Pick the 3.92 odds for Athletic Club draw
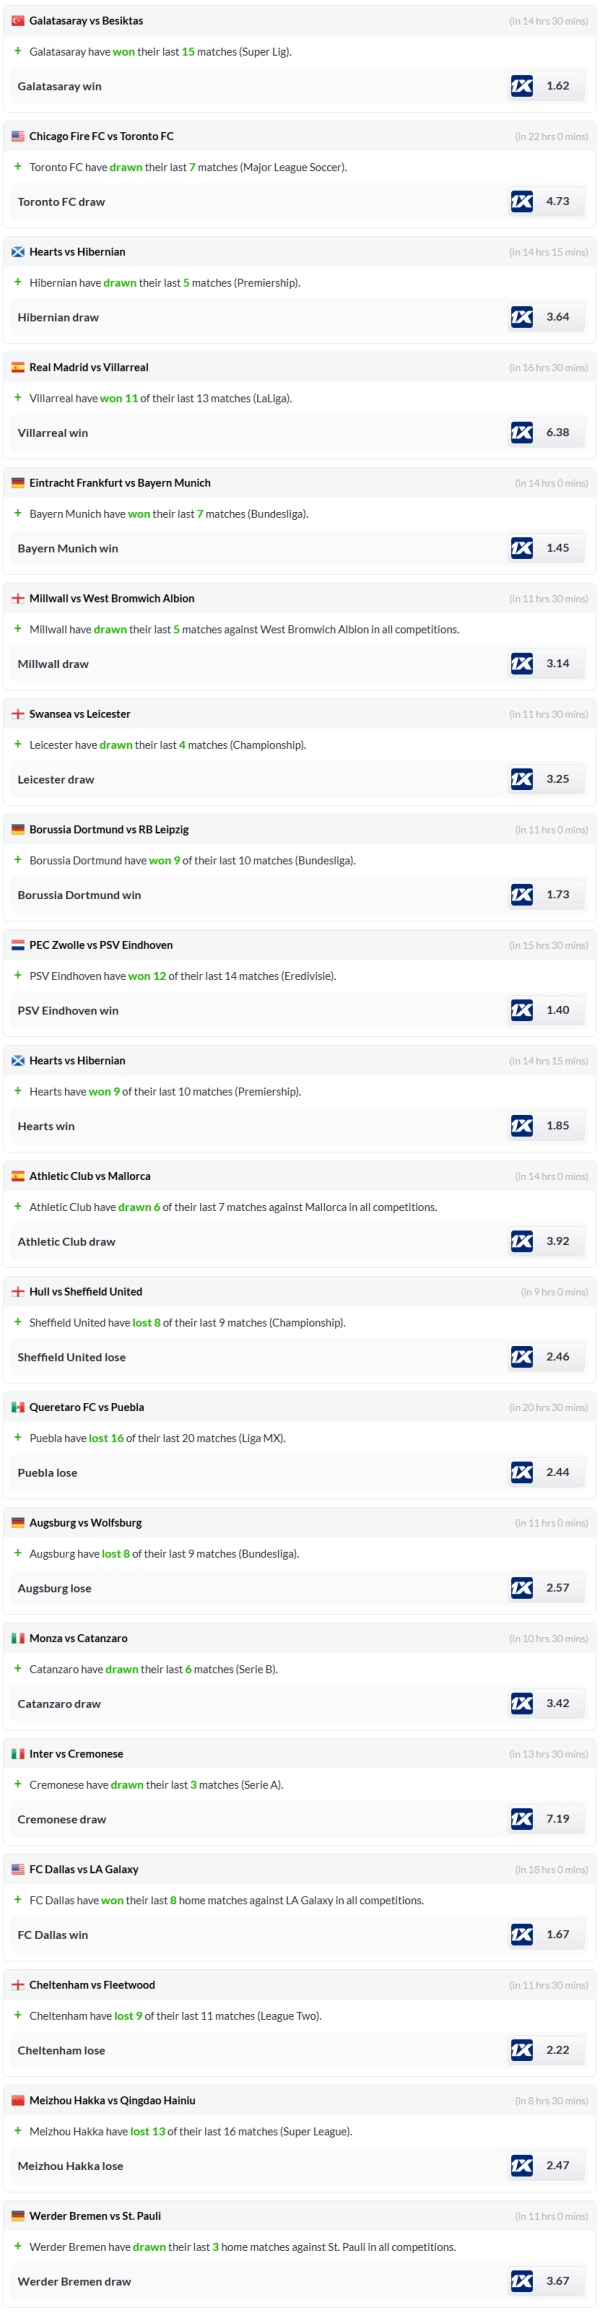The image size is (600, 2313). (557, 1241)
